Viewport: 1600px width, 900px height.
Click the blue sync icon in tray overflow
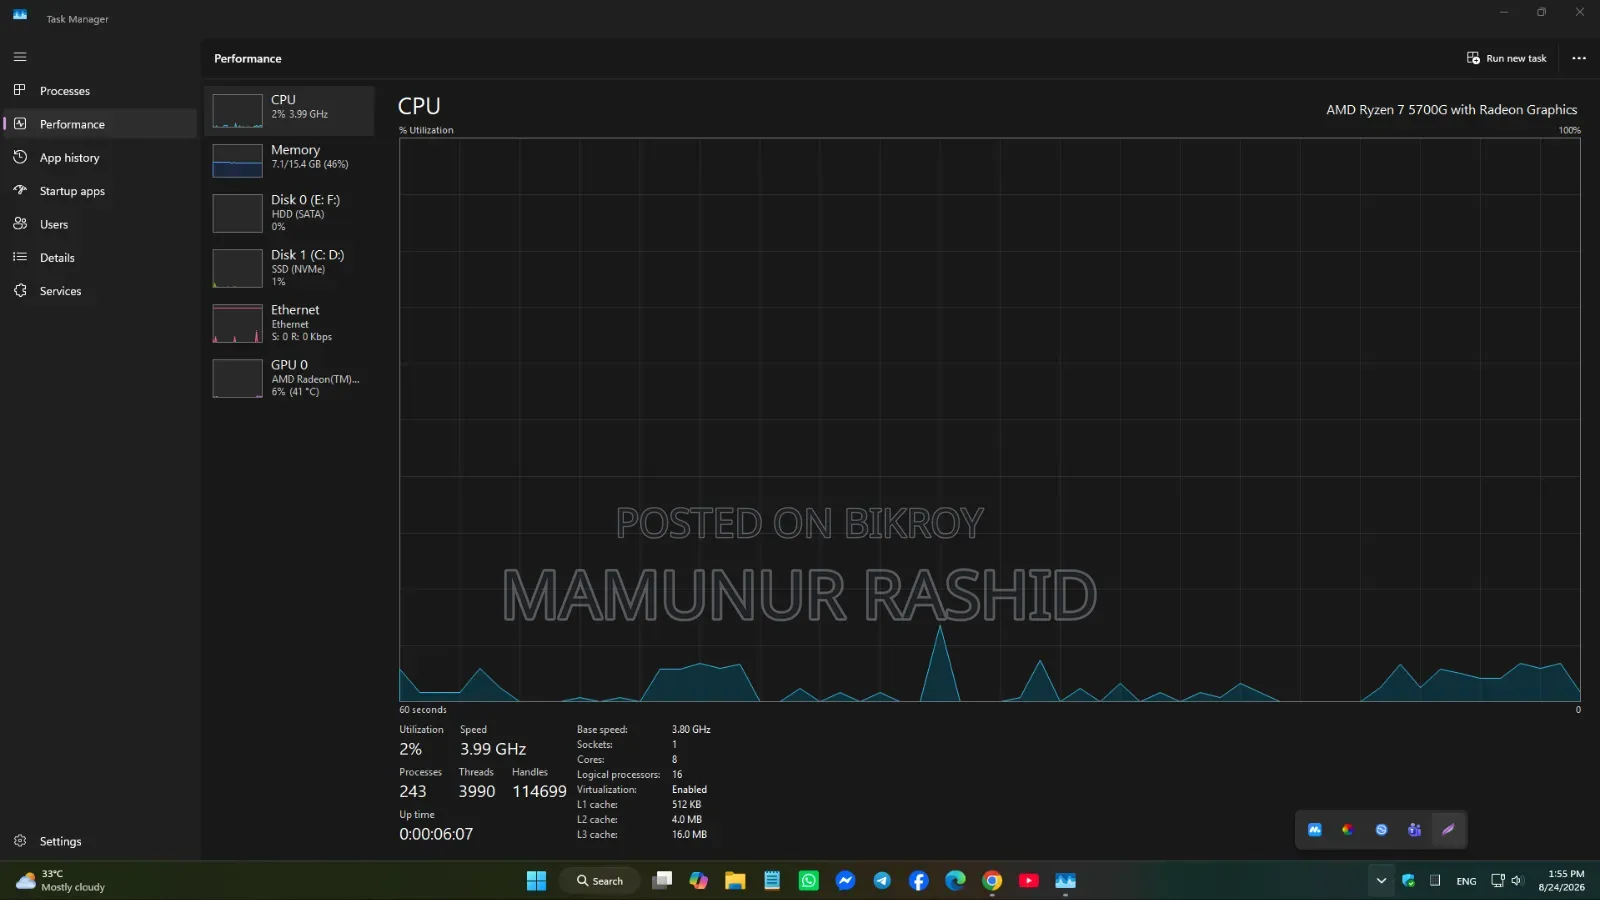(x=1381, y=830)
